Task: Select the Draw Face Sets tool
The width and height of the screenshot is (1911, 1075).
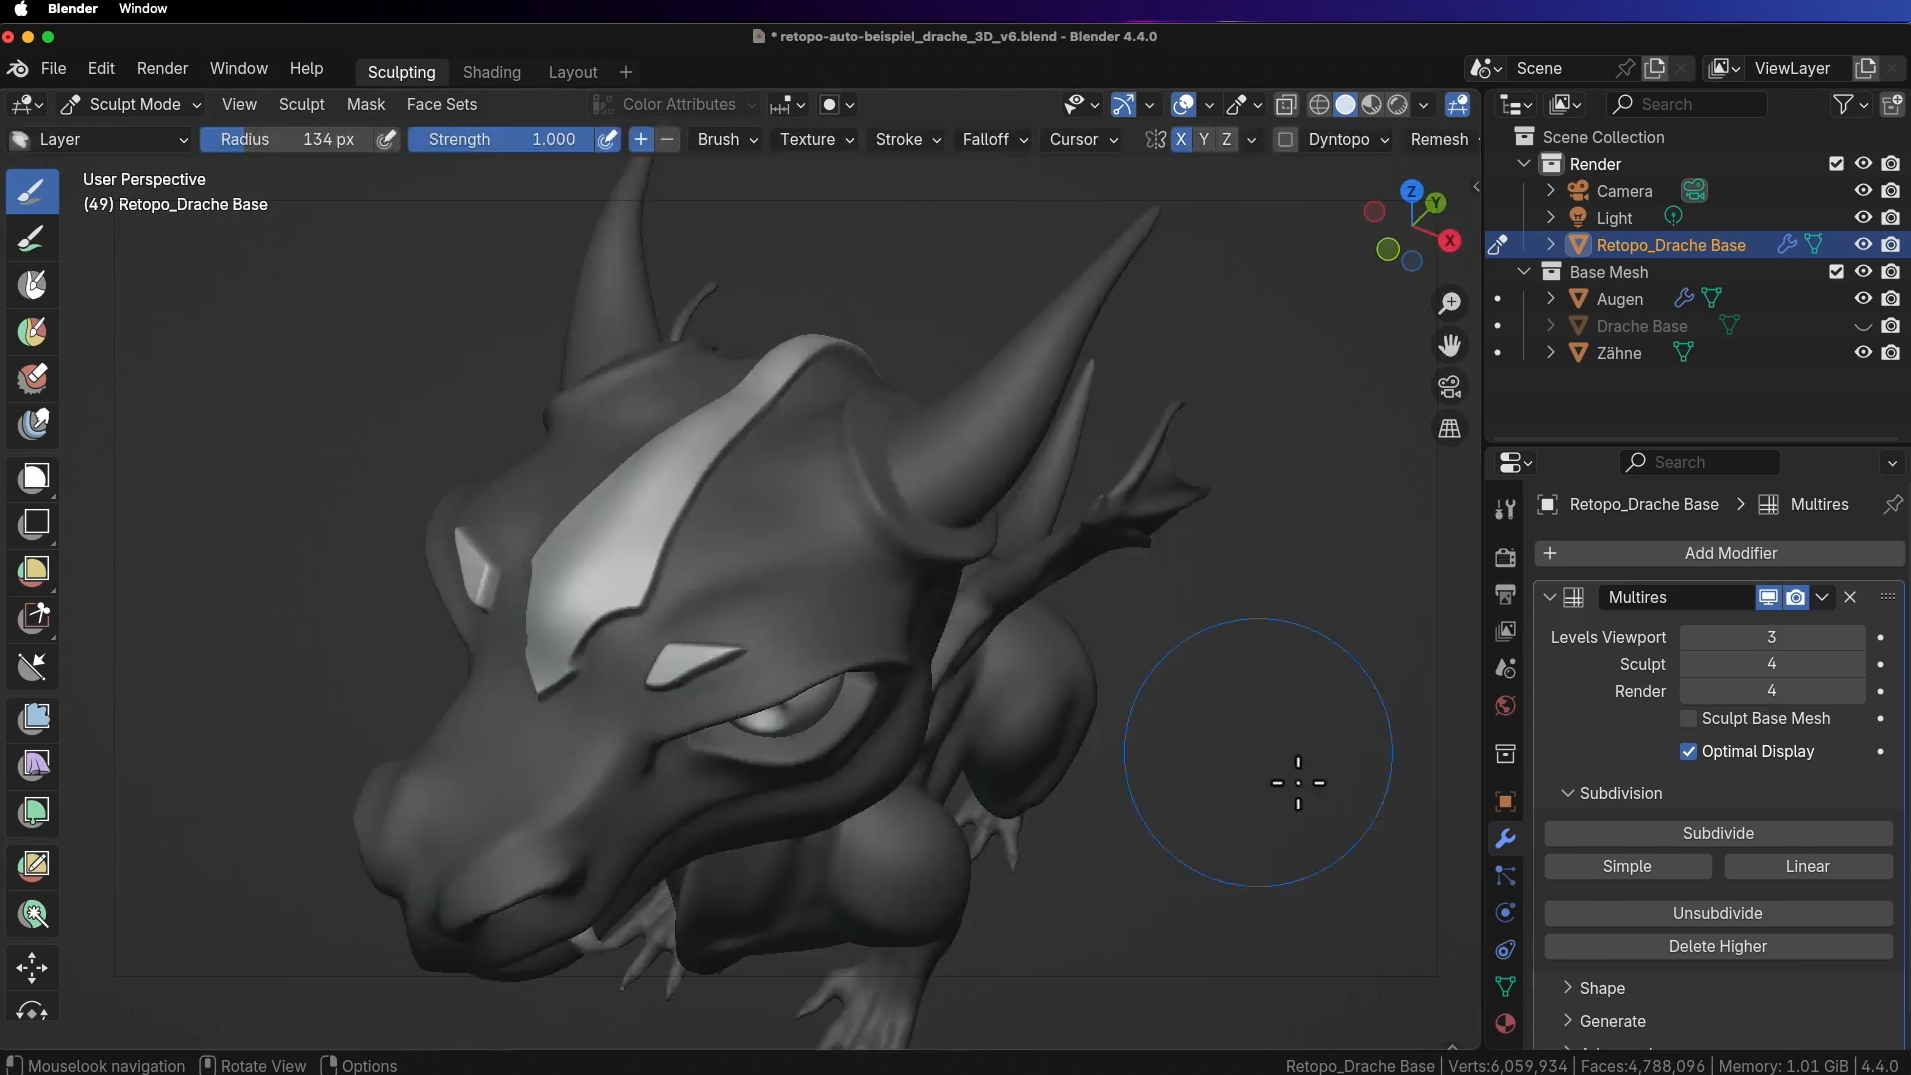Action: tap(32, 332)
